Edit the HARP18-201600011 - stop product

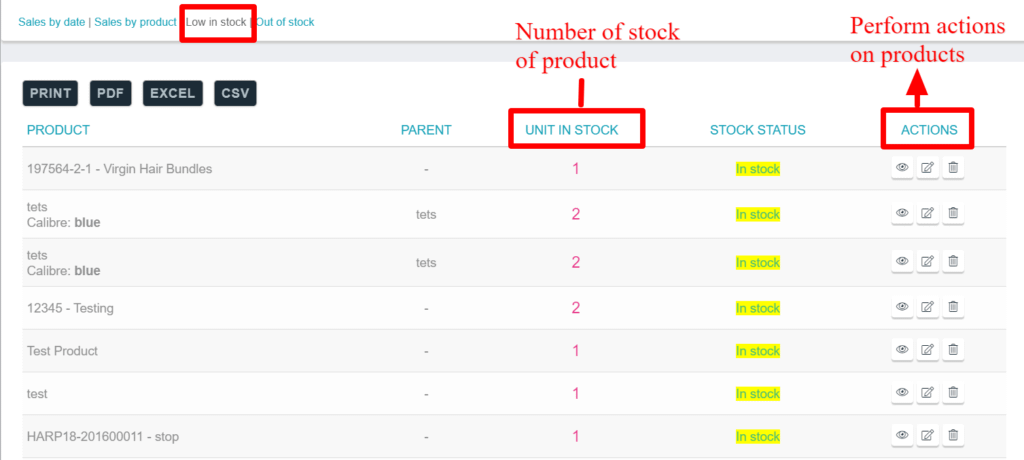point(927,436)
